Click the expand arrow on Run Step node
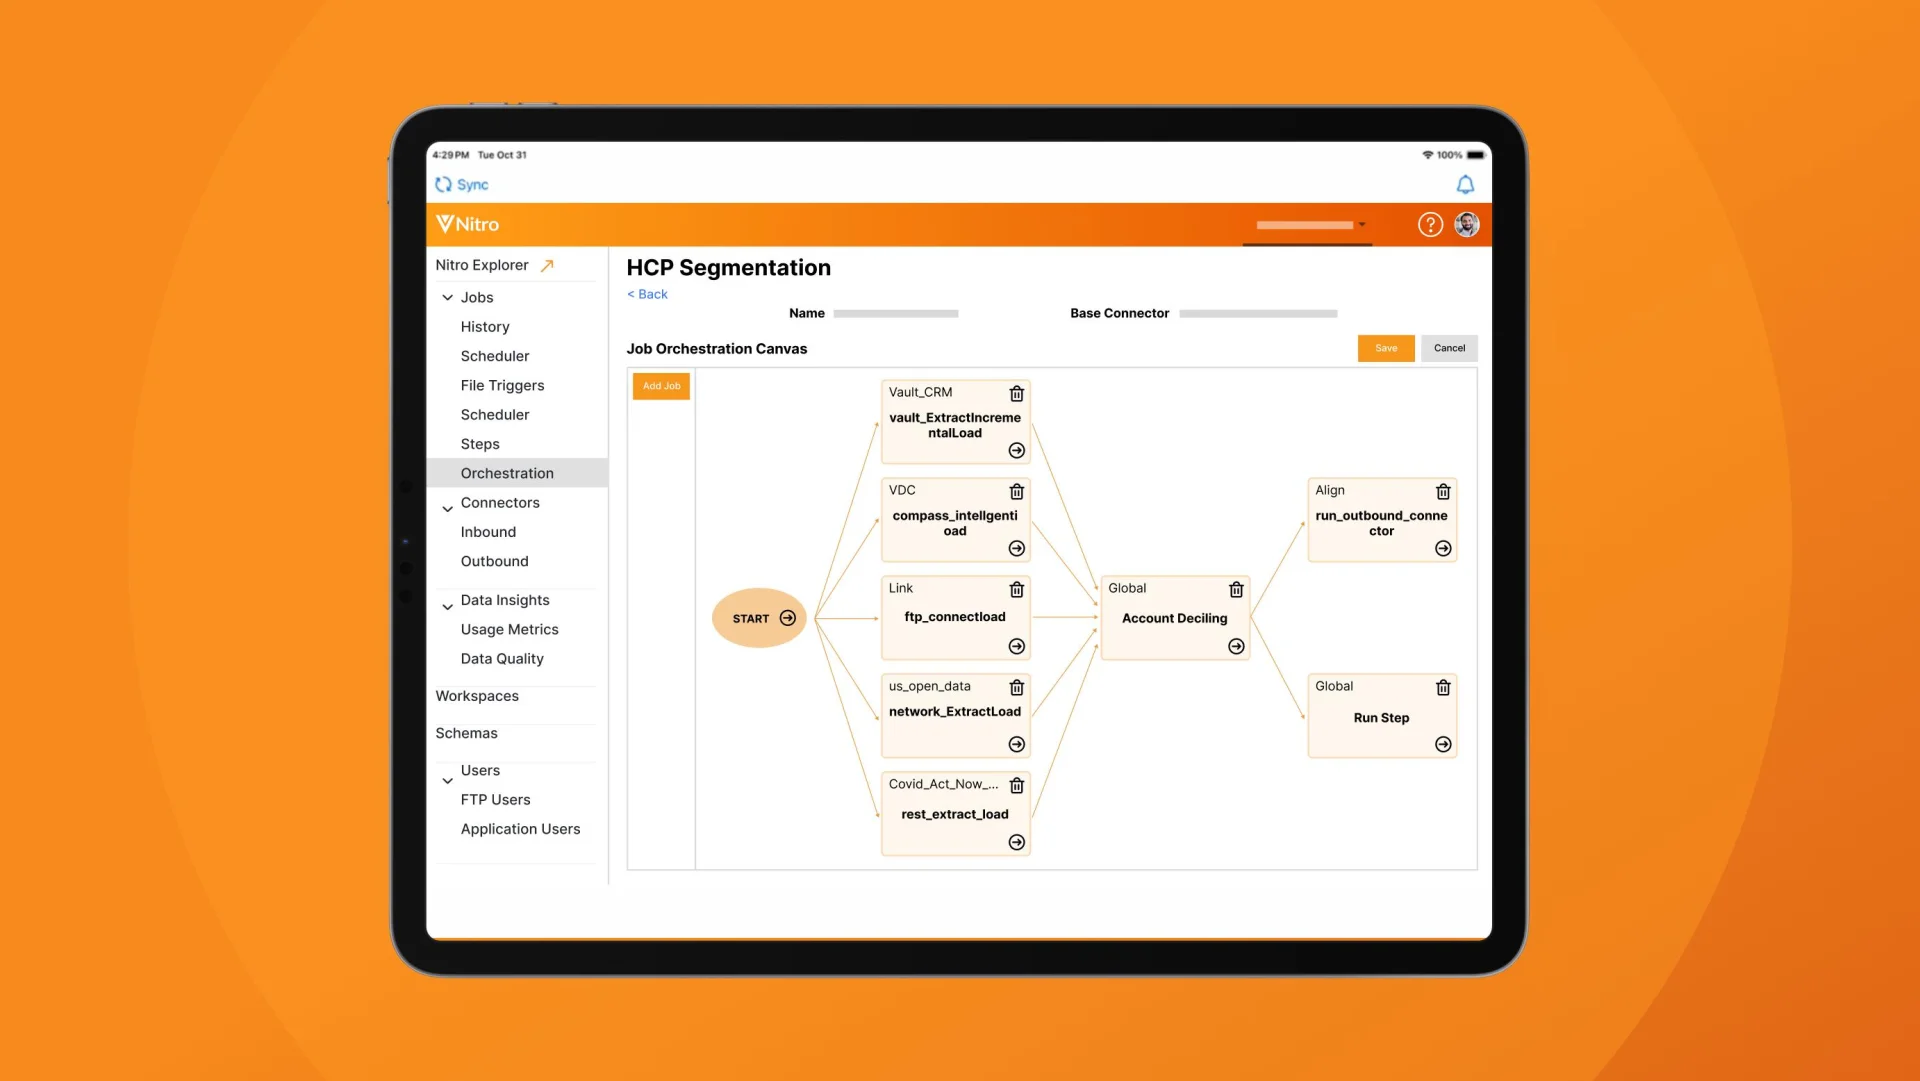 coord(1443,744)
